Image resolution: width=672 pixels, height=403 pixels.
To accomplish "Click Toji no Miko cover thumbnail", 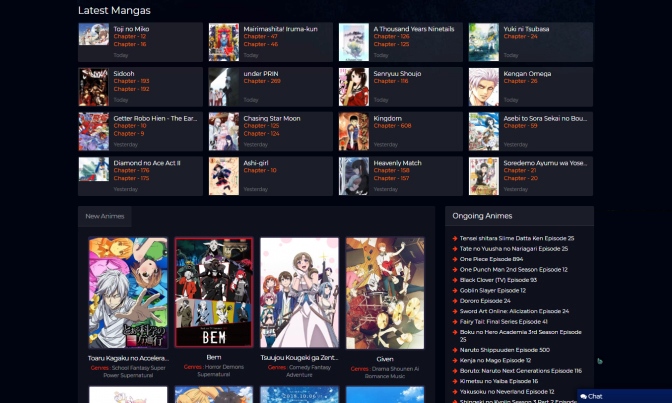I will tap(94, 34).
